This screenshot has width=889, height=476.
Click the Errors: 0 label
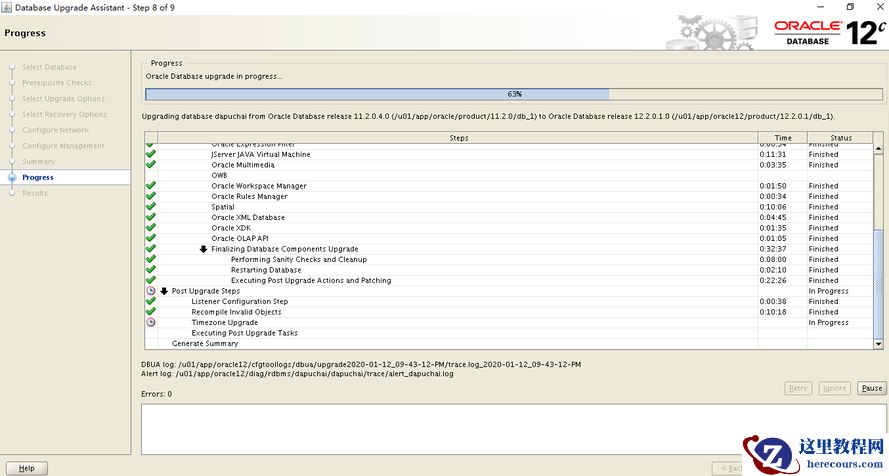click(156, 394)
